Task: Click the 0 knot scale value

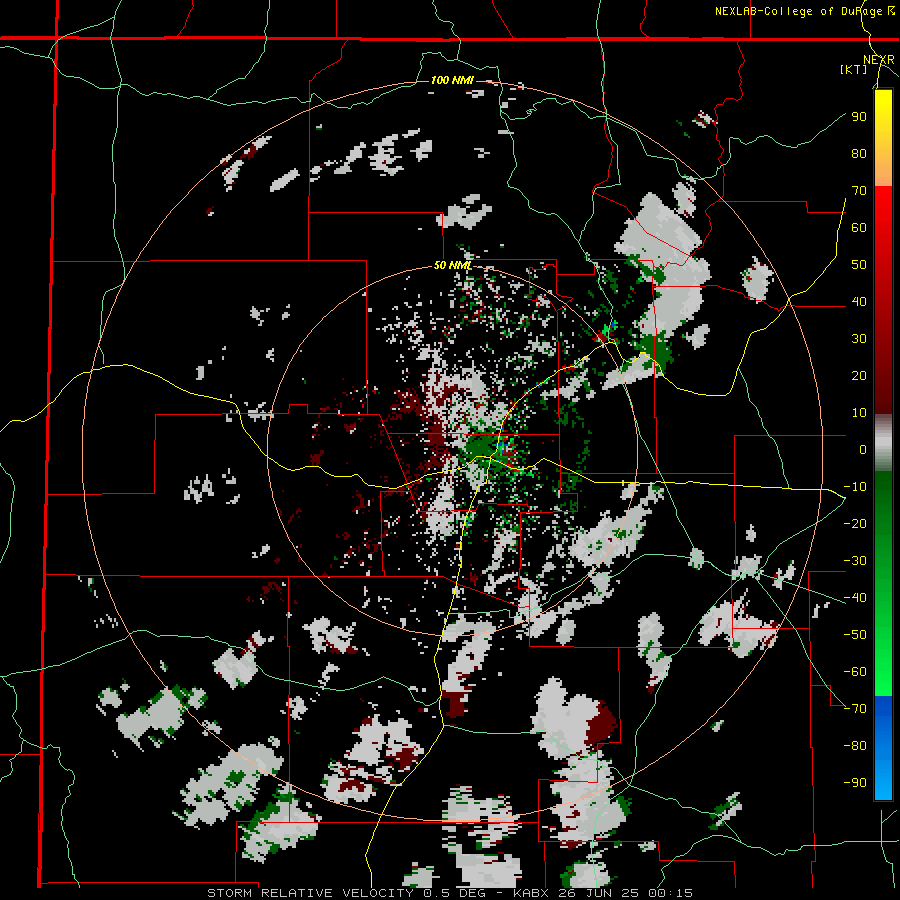Action: click(863, 450)
